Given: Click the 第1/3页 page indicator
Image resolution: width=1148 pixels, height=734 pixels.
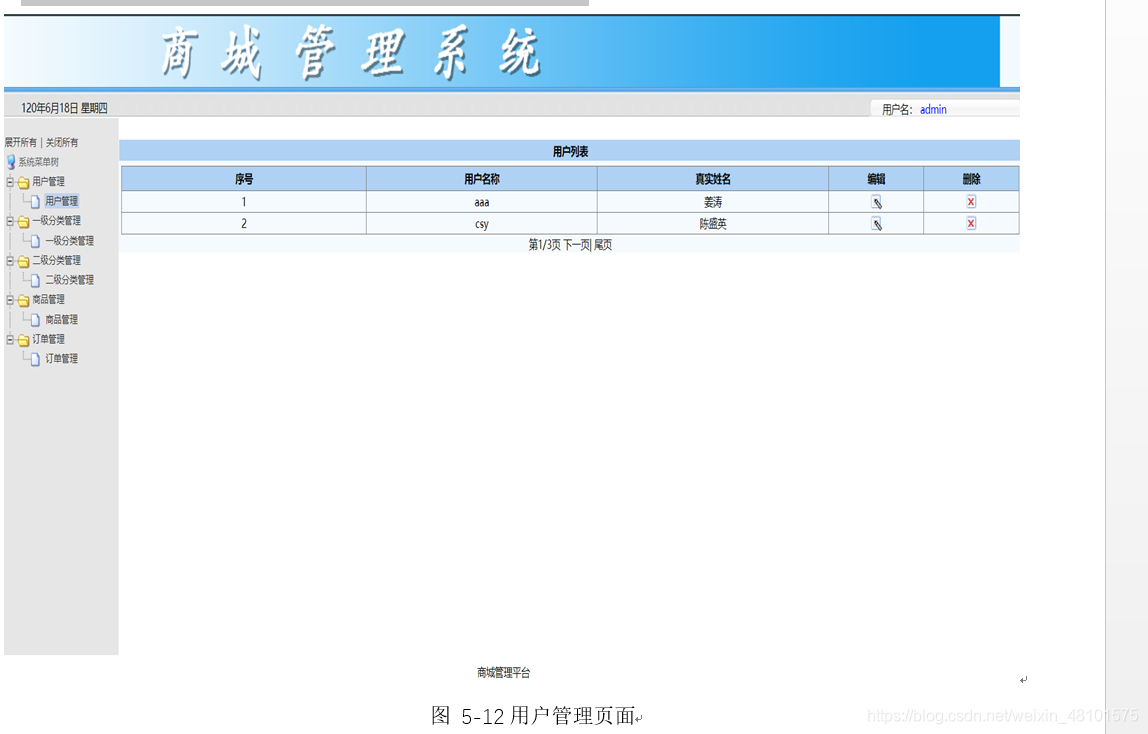Looking at the screenshot, I should point(544,244).
